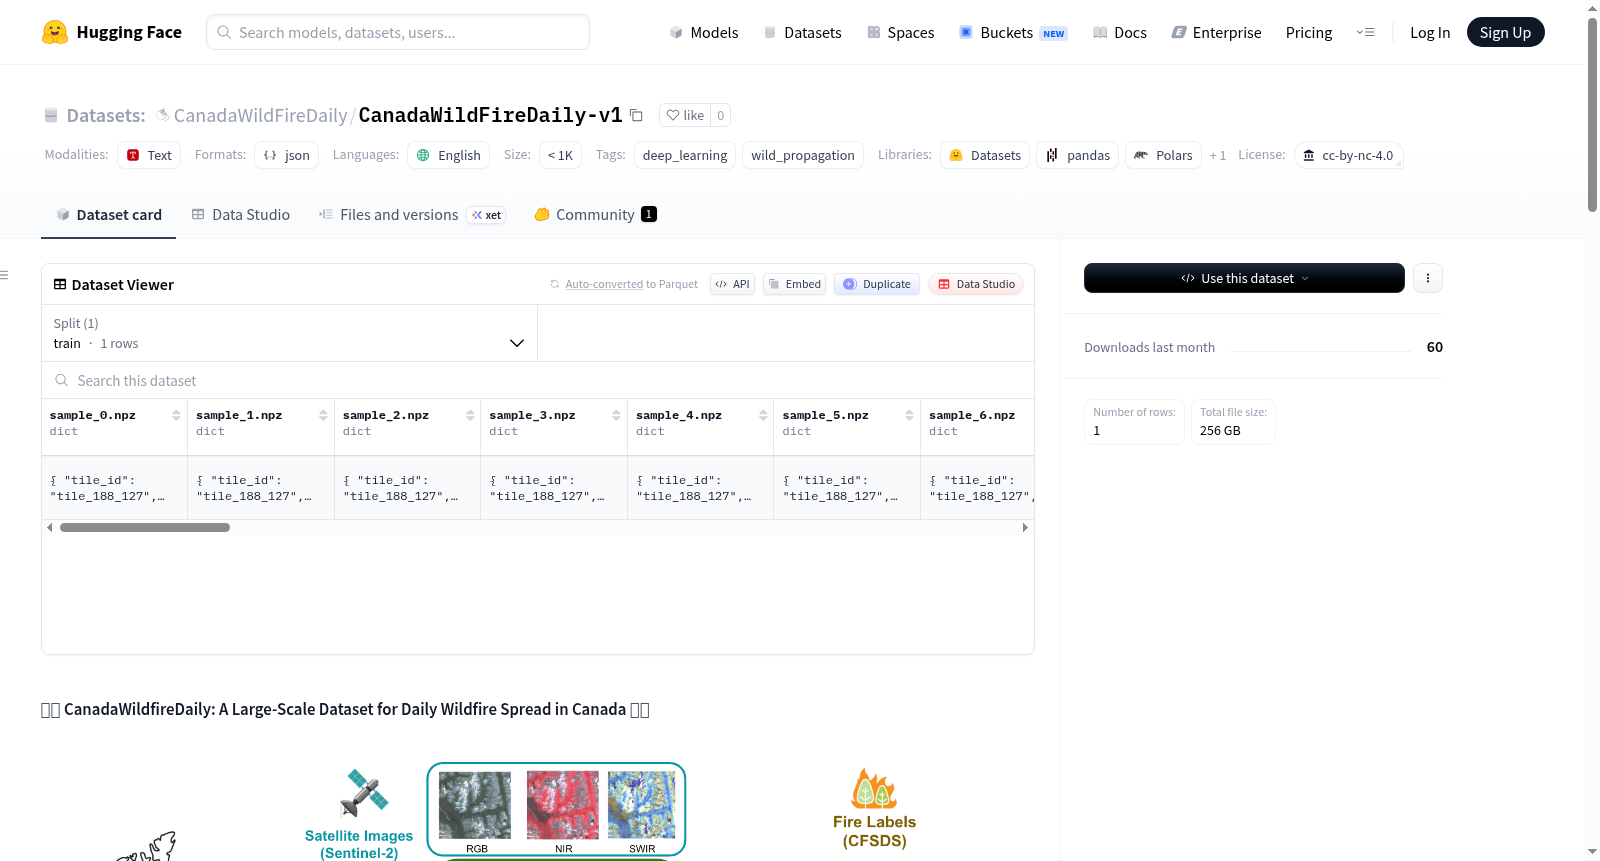The height and width of the screenshot is (861, 1600).
Task: Click the RGB satellite image thumbnail
Action: point(475,805)
